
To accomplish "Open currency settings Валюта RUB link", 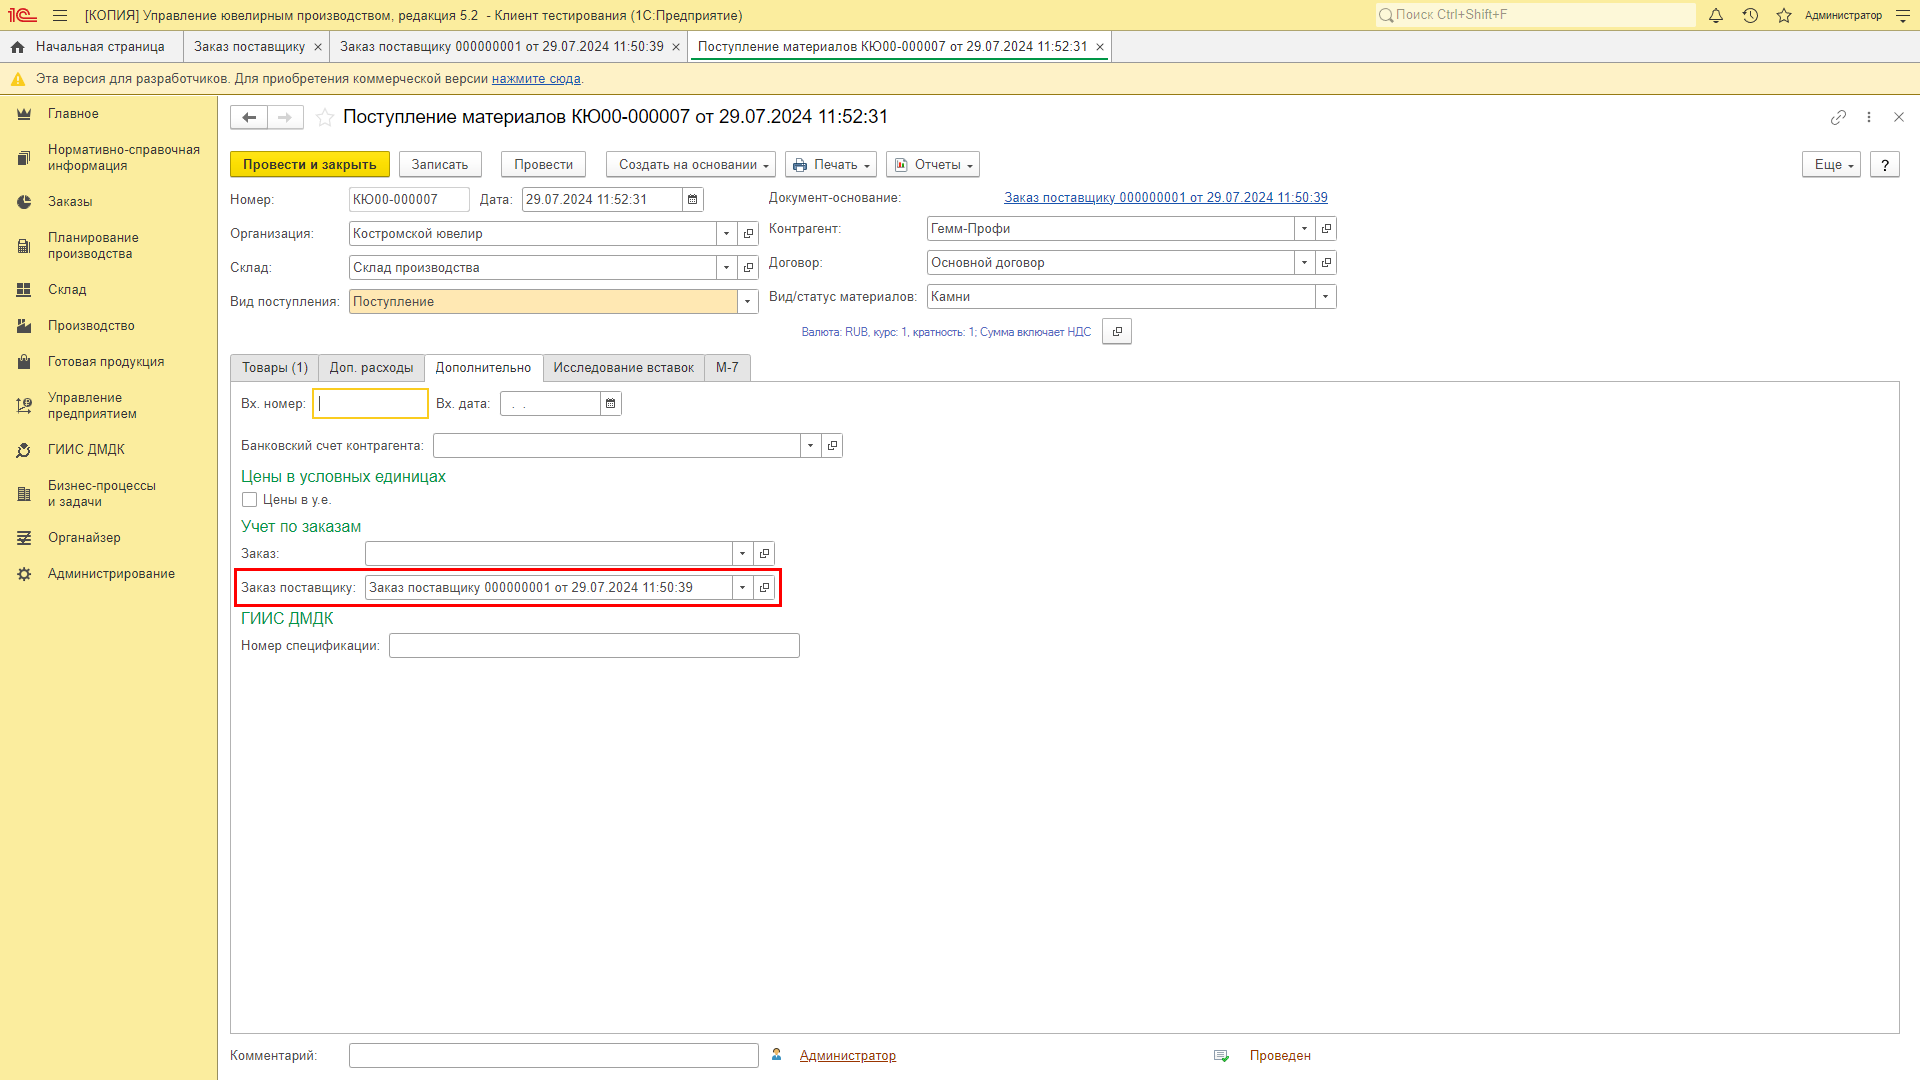I will pos(946,331).
